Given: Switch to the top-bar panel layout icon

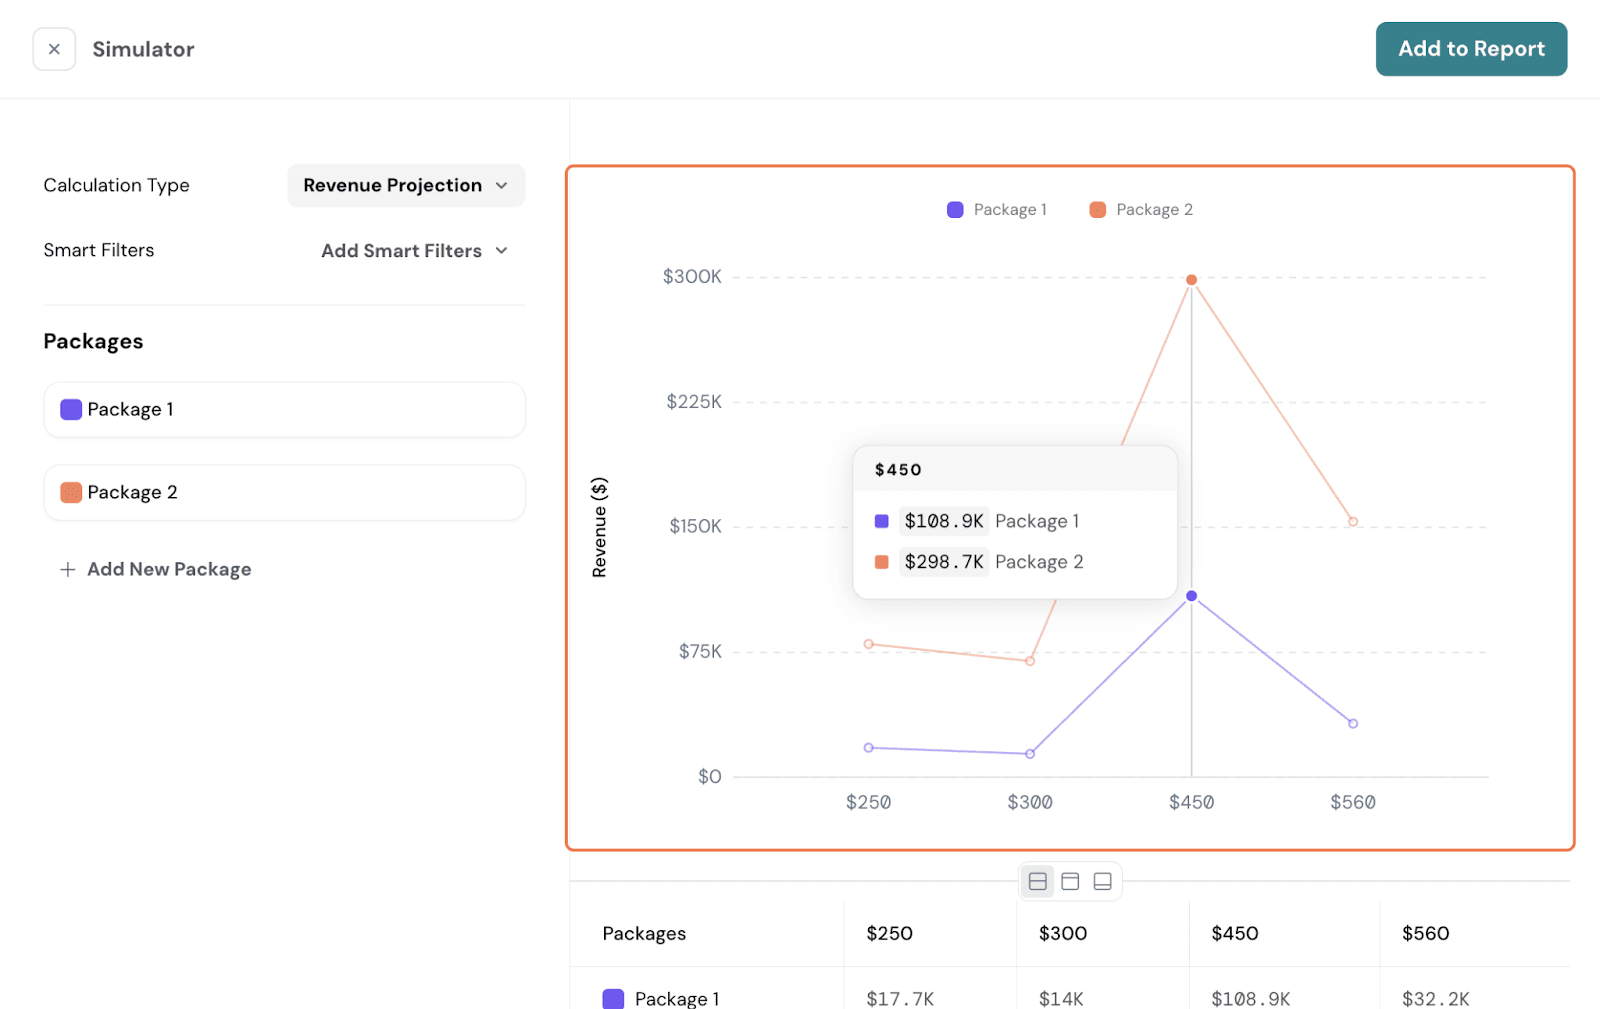Looking at the screenshot, I should pyautogui.click(x=1070, y=881).
